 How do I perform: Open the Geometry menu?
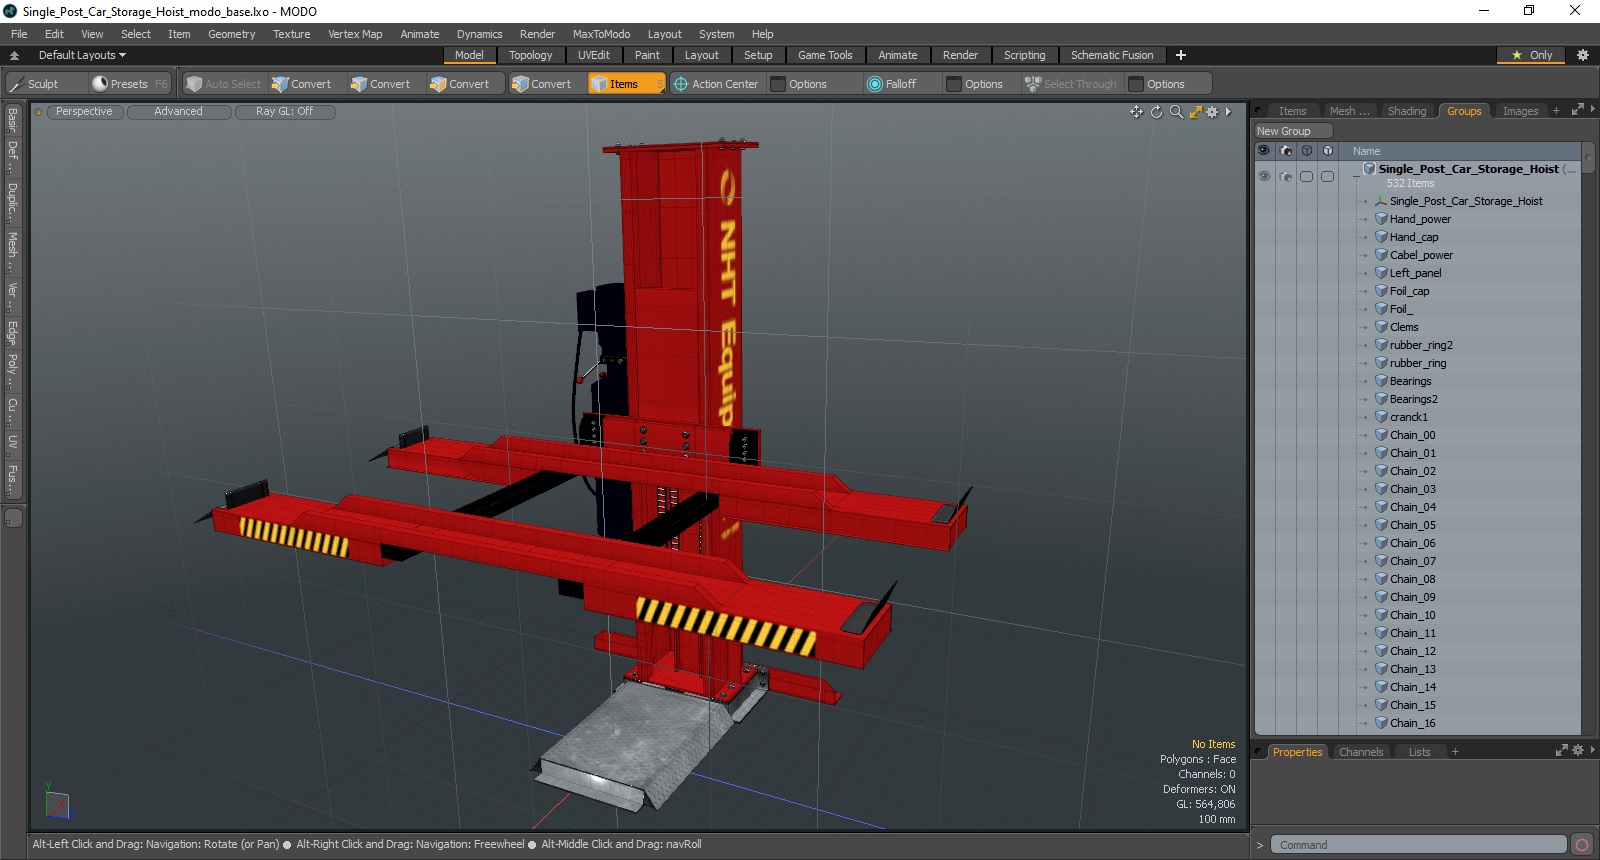[231, 34]
